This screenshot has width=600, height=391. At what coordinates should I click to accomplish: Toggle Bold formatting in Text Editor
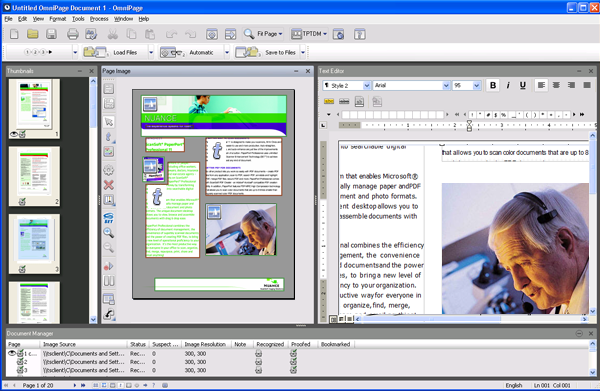click(x=493, y=85)
